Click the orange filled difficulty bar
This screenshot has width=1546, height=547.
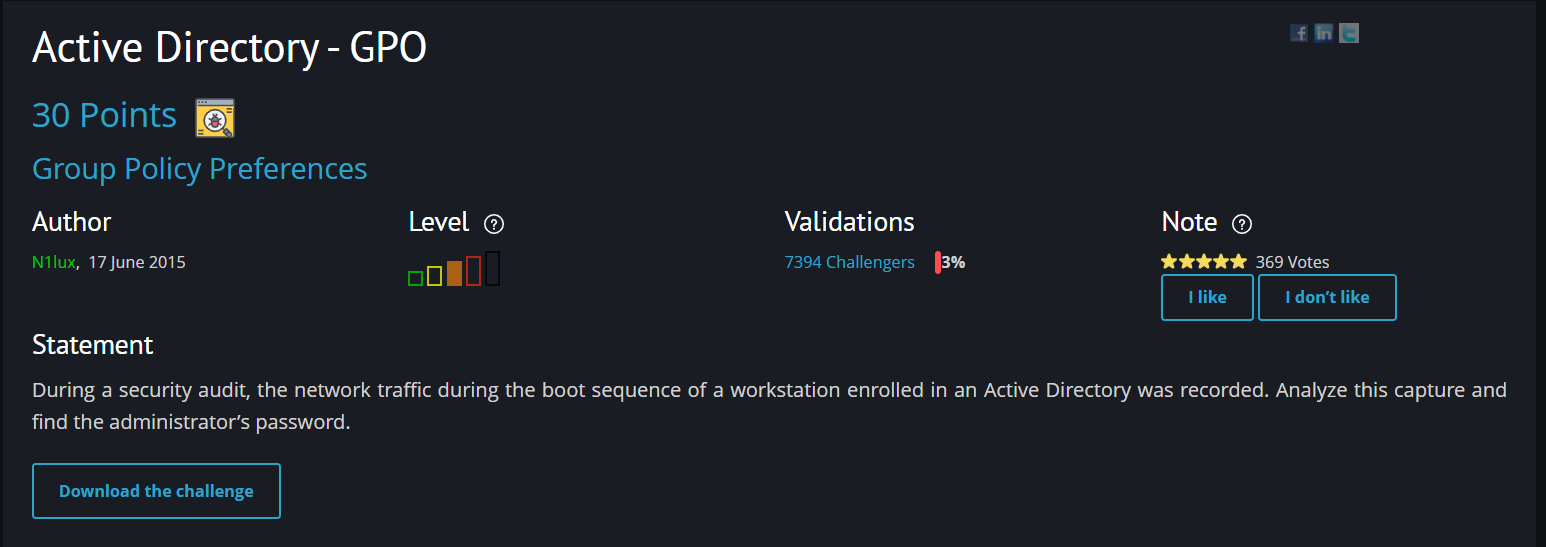click(x=454, y=273)
